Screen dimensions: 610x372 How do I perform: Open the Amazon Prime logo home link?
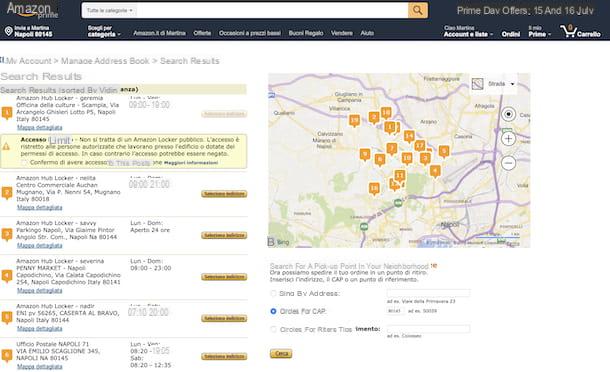point(32,11)
